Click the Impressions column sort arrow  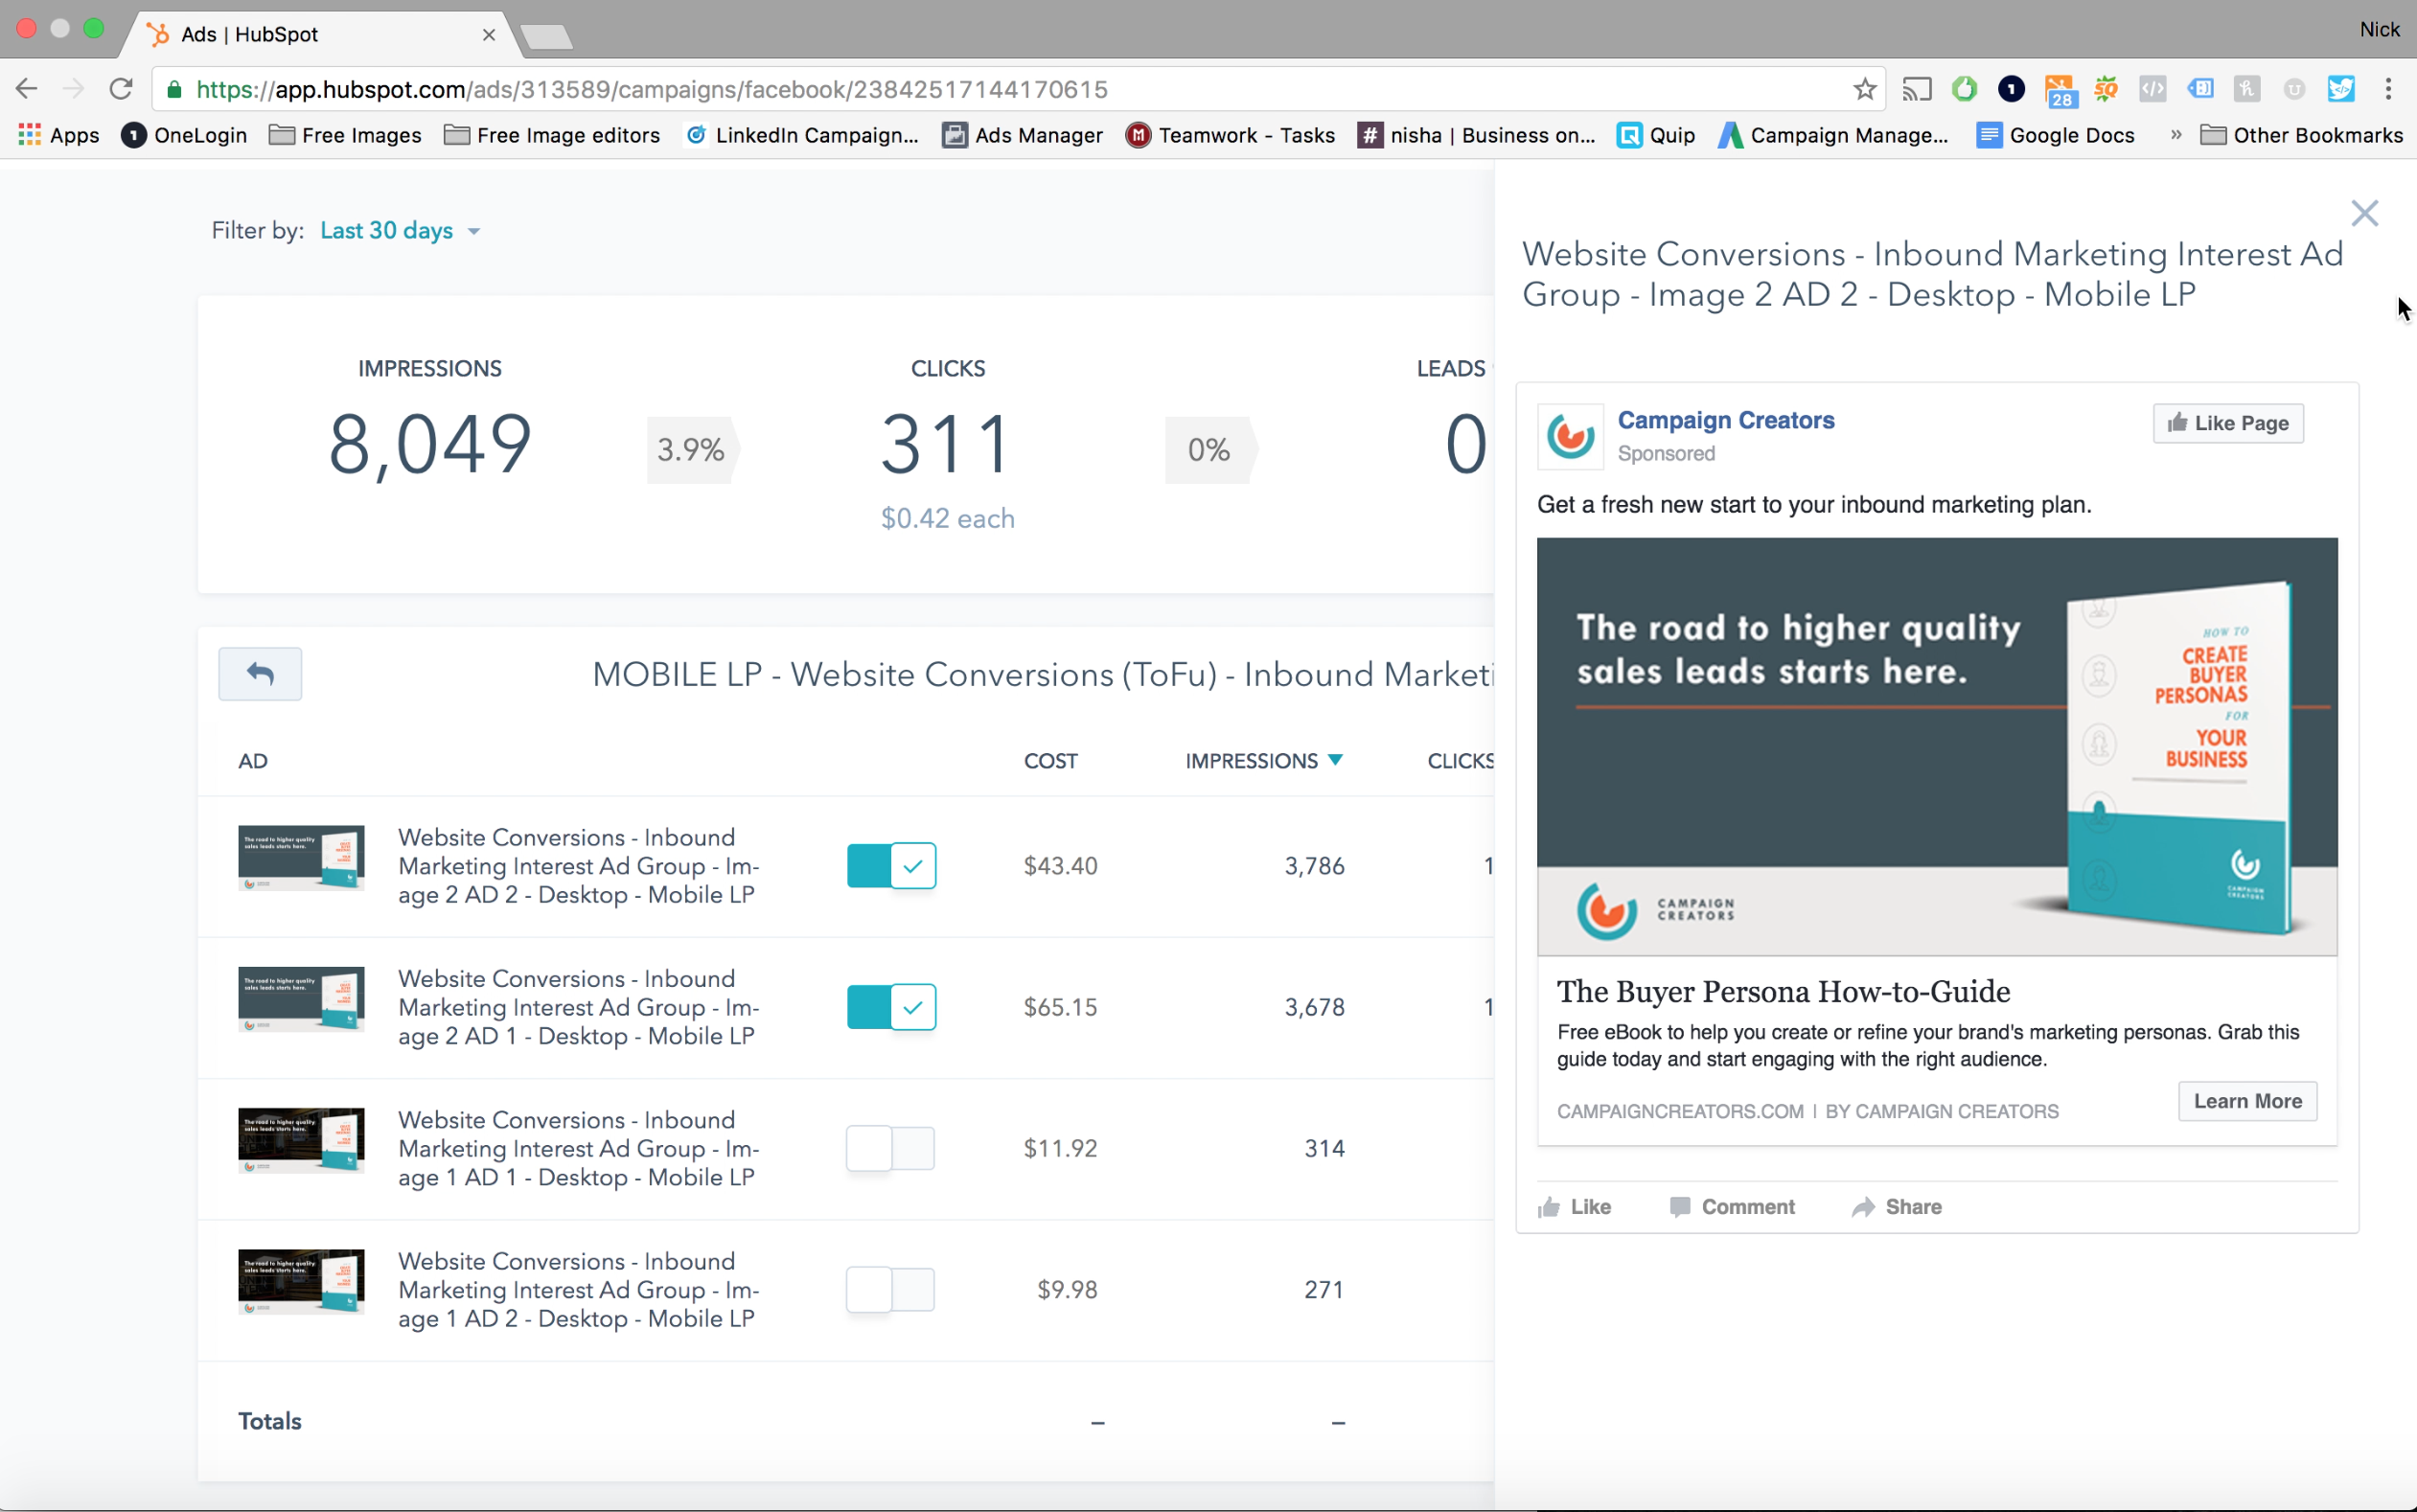(x=1336, y=760)
